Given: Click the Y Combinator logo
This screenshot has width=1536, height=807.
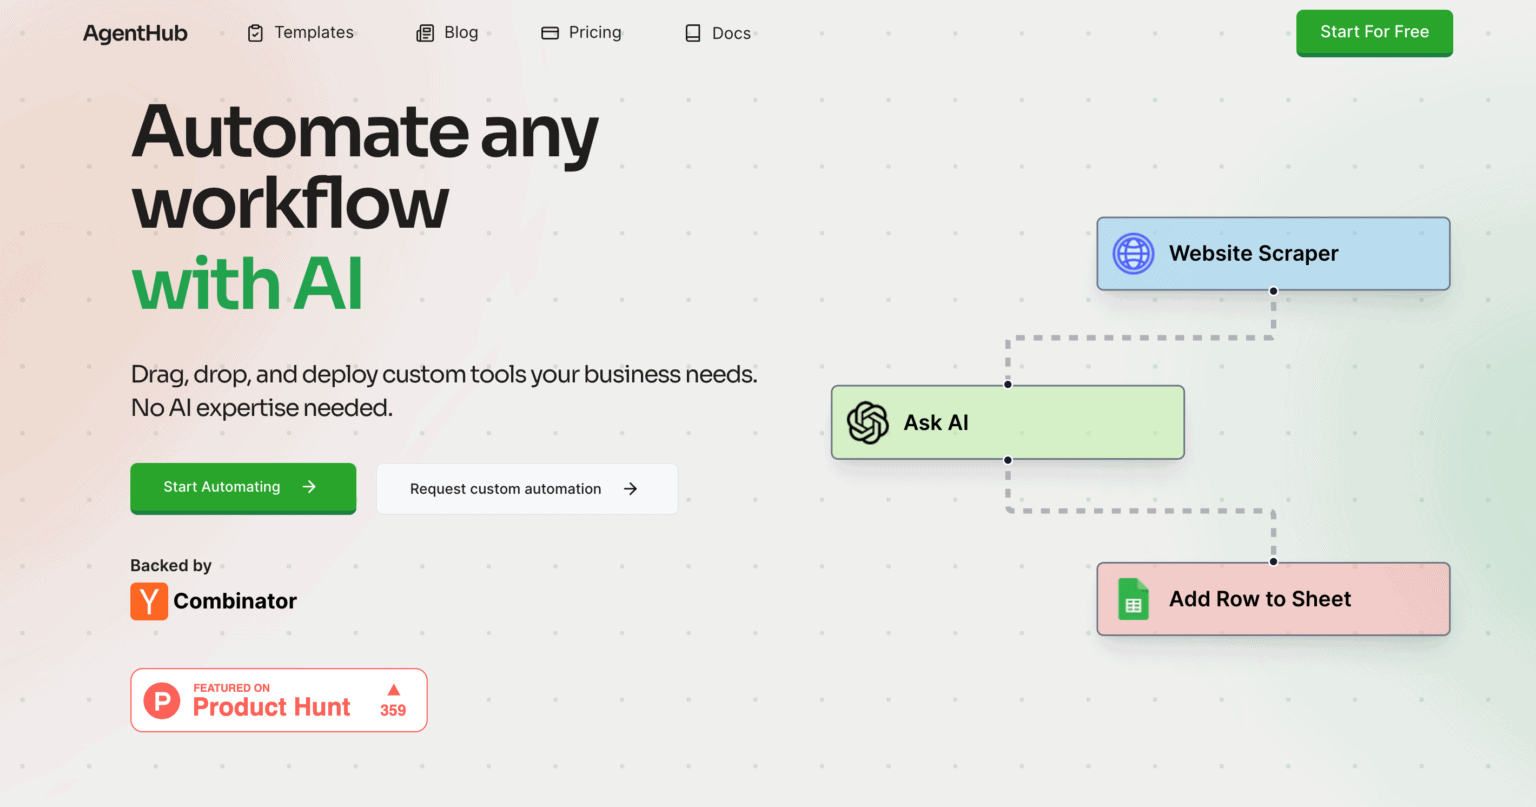Looking at the screenshot, I should coord(149,601).
